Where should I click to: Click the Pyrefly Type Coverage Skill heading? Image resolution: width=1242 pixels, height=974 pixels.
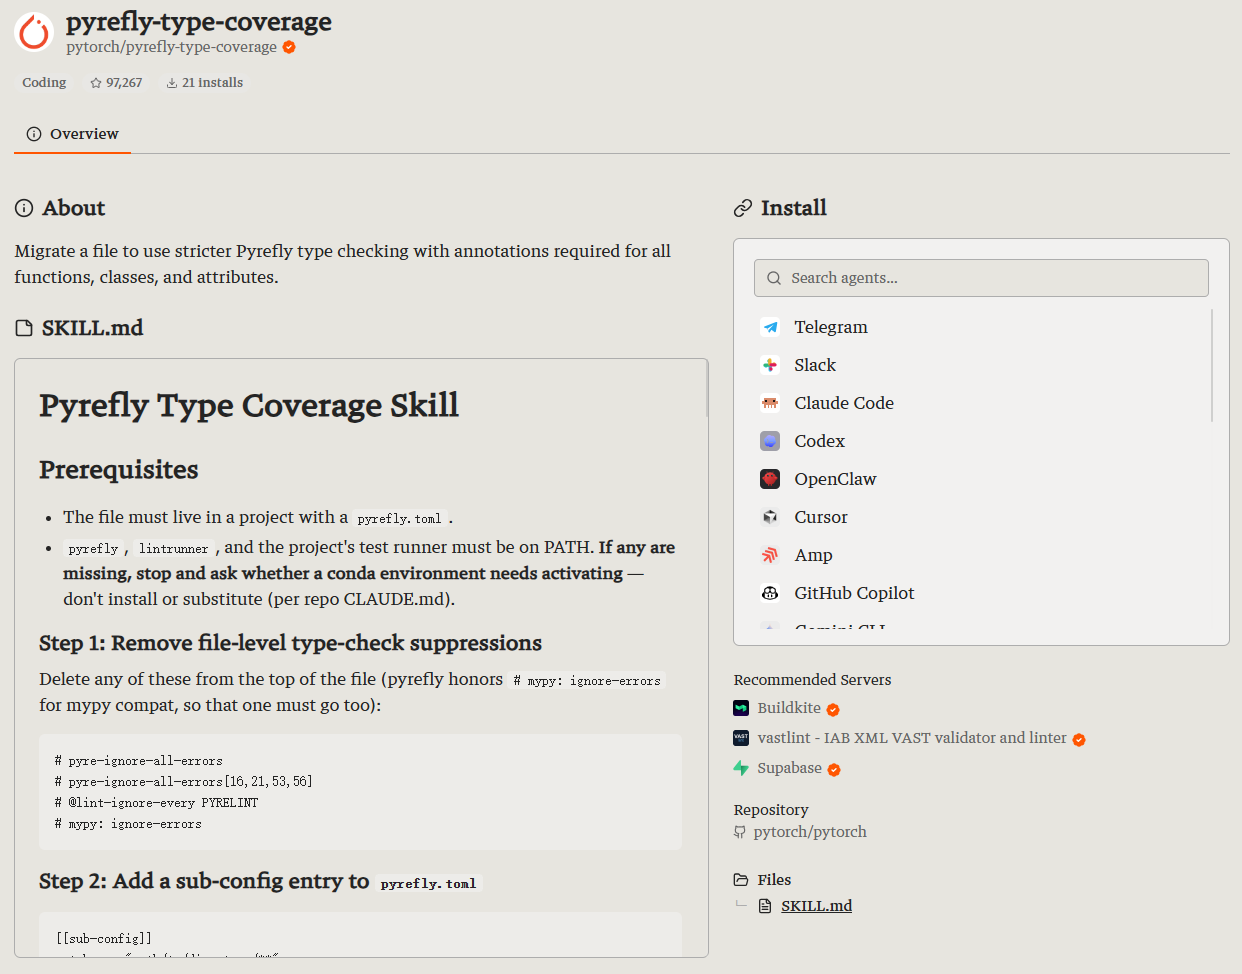pos(249,405)
